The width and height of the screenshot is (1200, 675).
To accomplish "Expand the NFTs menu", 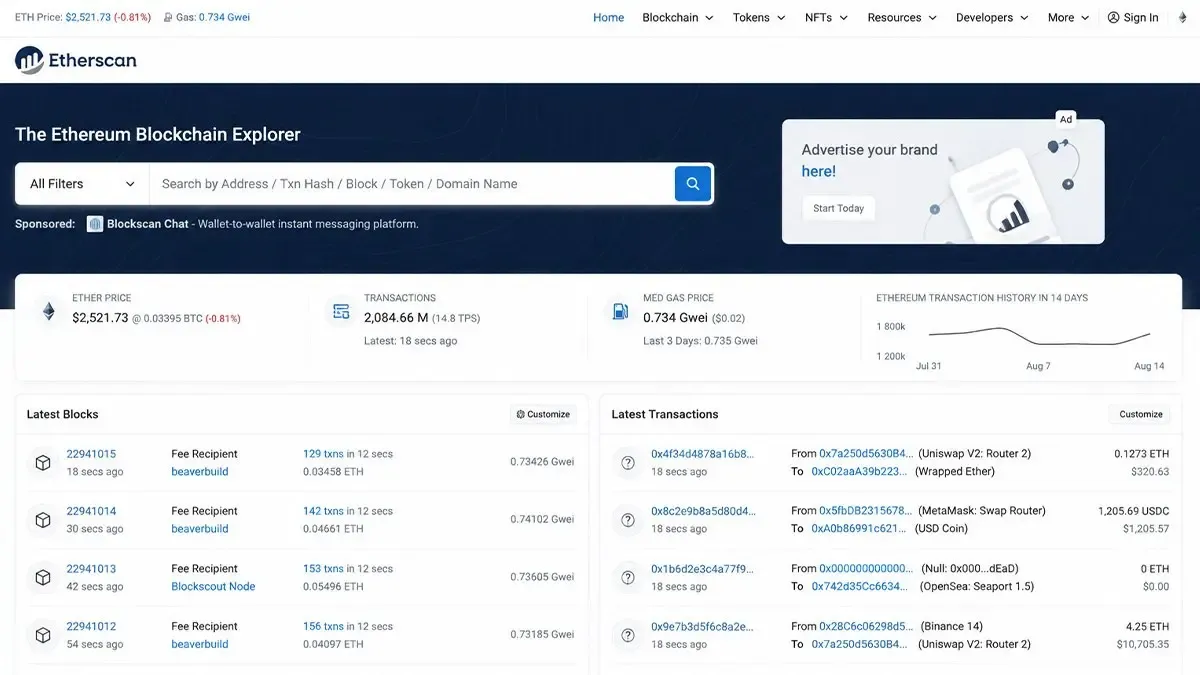I will pyautogui.click(x=826, y=18).
